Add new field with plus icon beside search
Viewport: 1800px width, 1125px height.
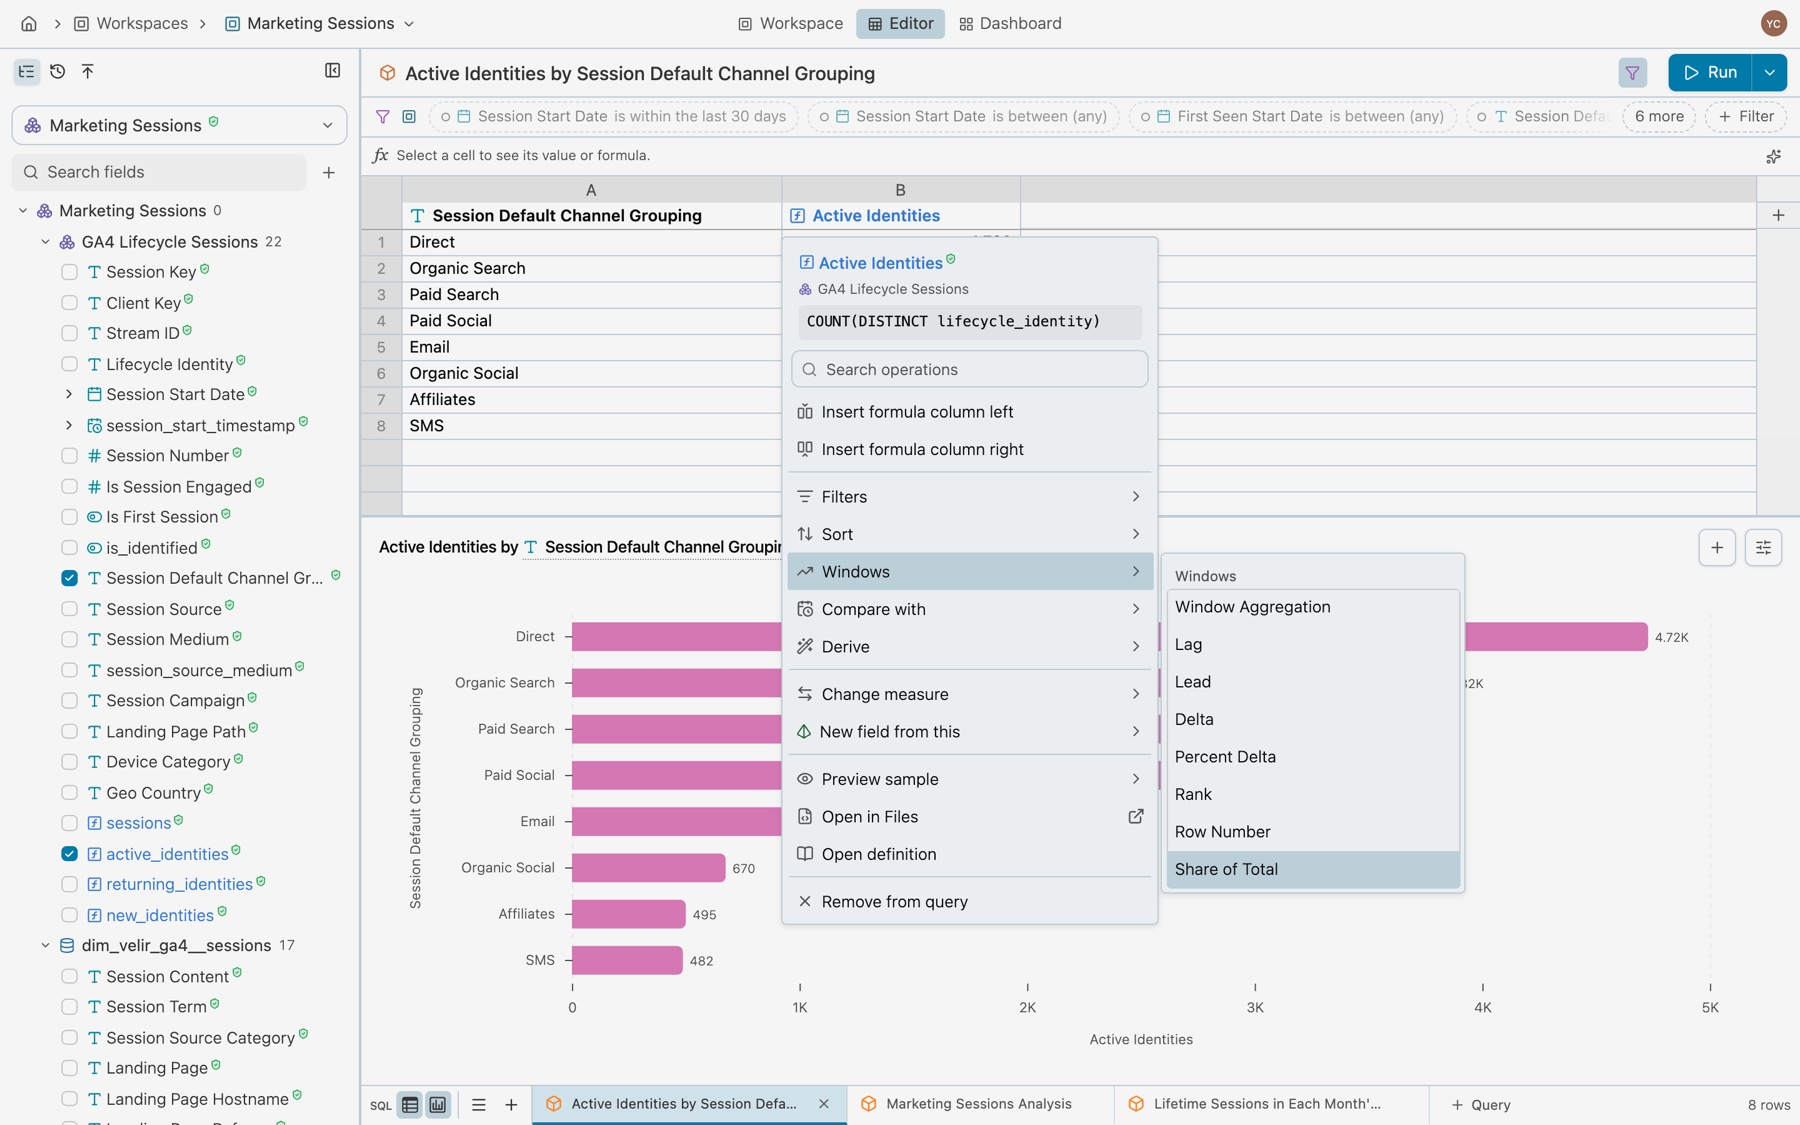[329, 172]
